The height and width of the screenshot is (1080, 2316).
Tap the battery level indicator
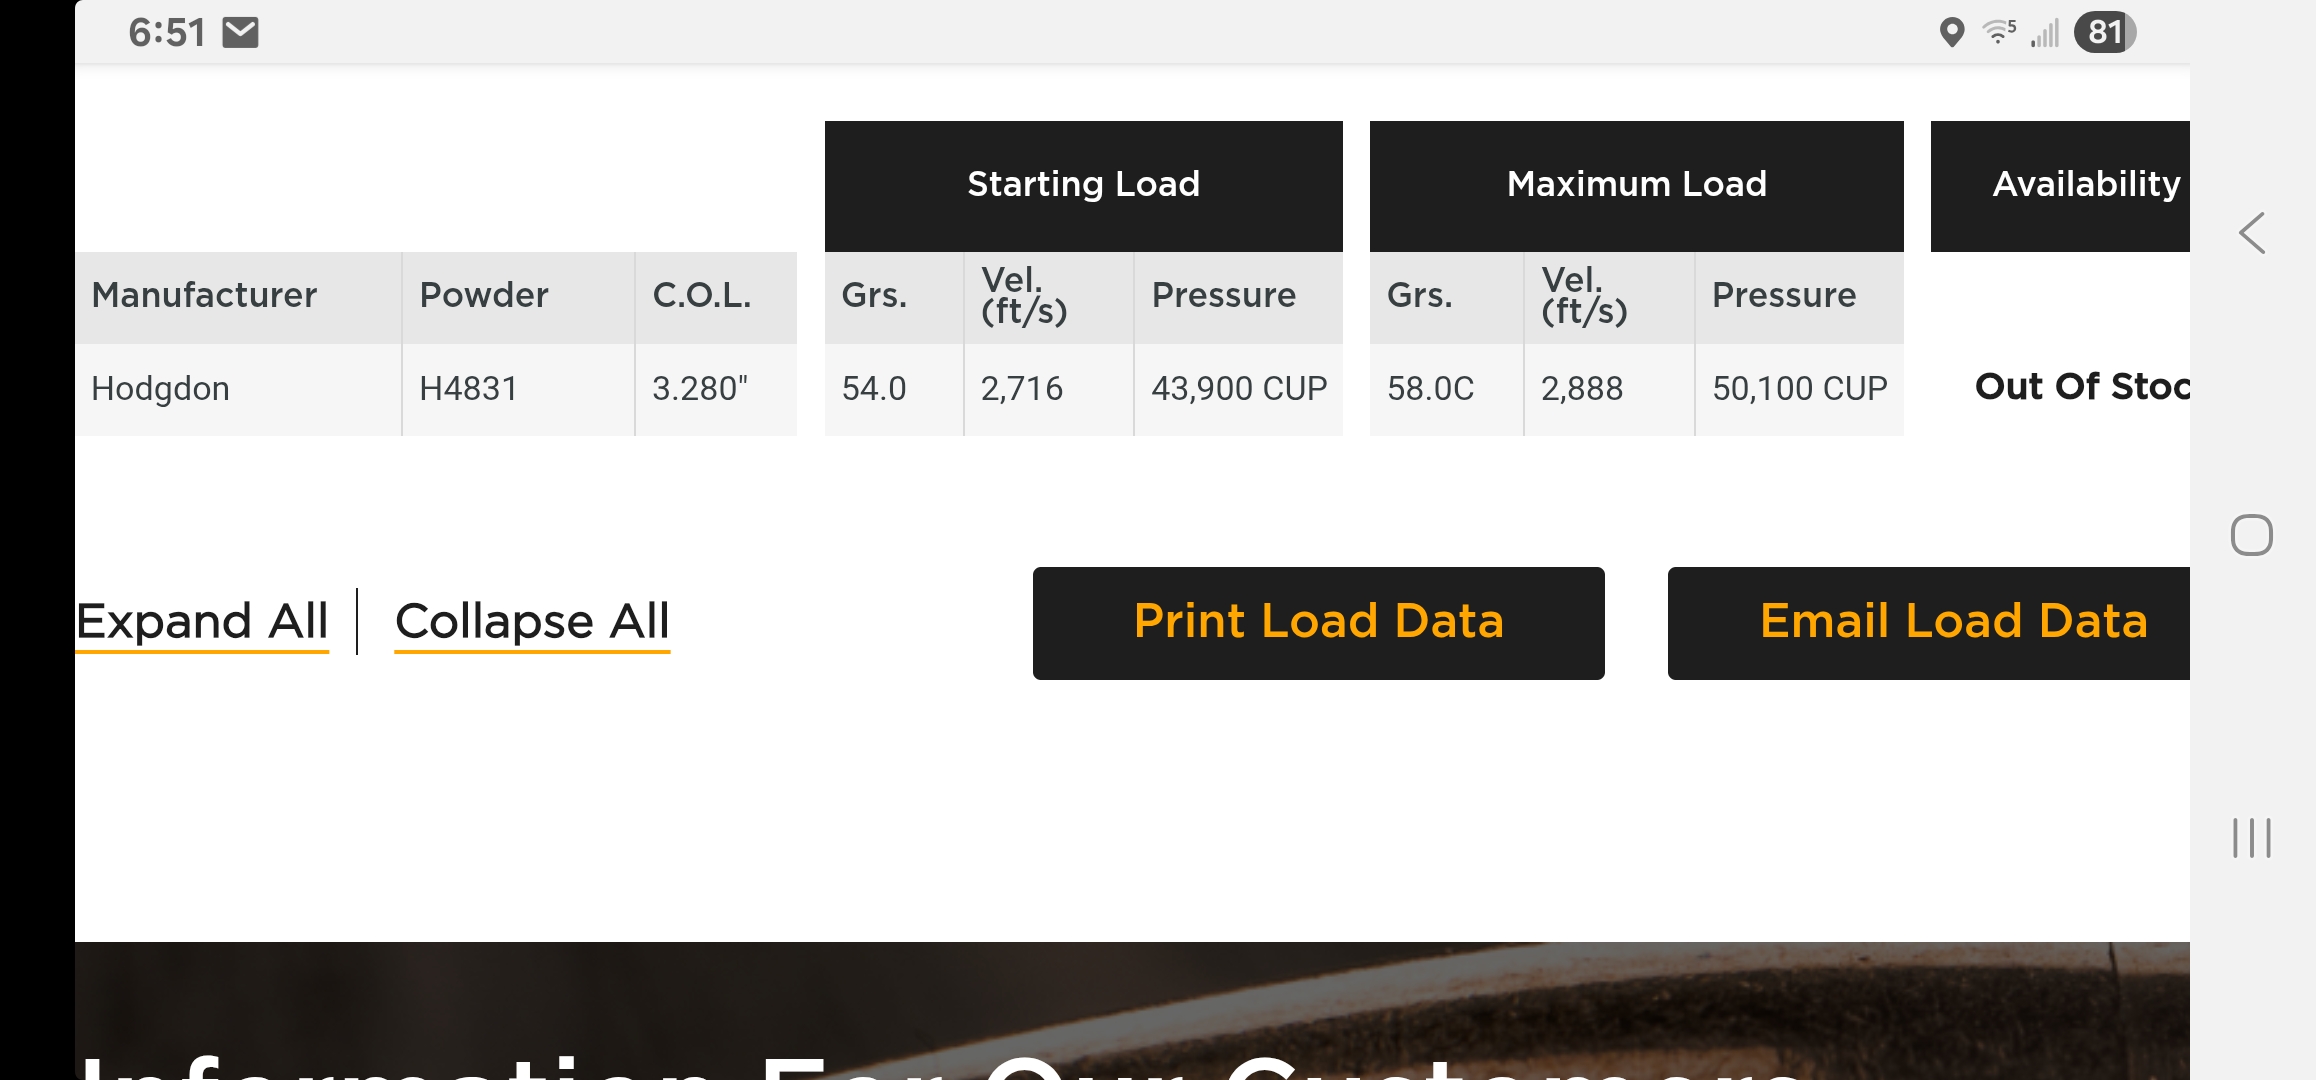click(2105, 33)
